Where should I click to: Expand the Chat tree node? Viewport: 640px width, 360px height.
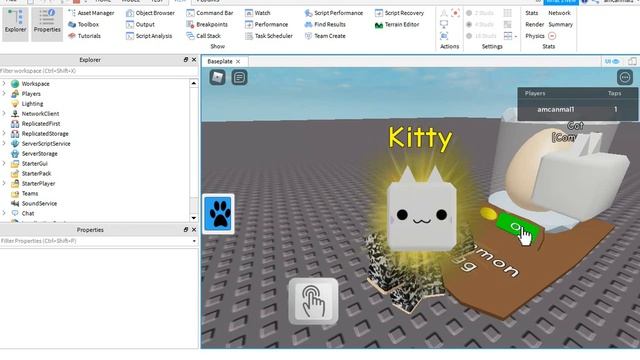tap(4, 213)
